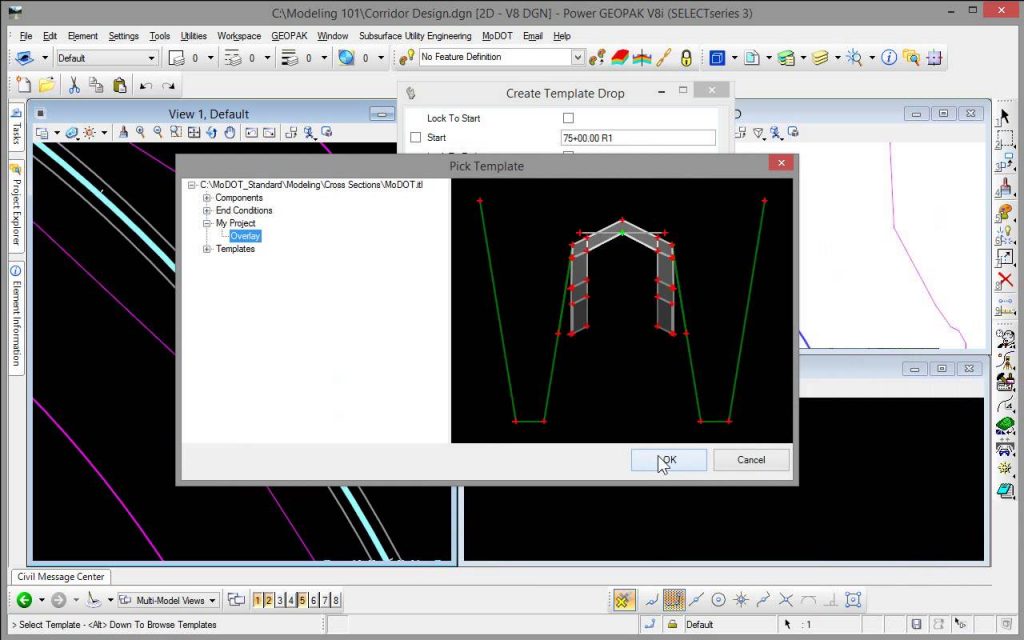Click the globe icon in attributes toolbar
Viewport: 1024px width, 640px height.
tap(346, 57)
